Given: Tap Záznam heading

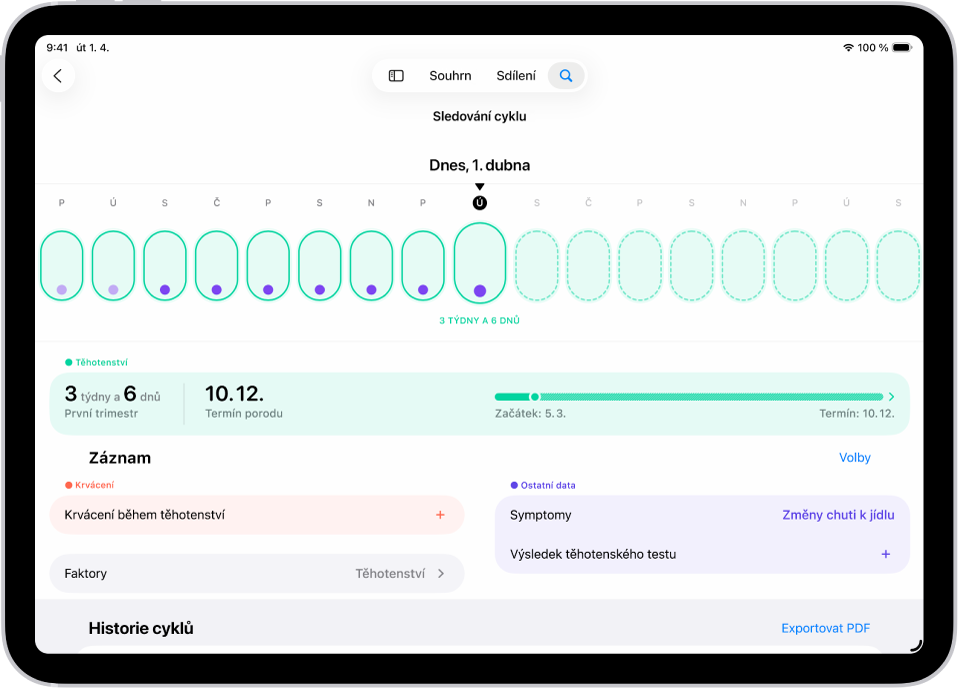Looking at the screenshot, I should point(120,458).
